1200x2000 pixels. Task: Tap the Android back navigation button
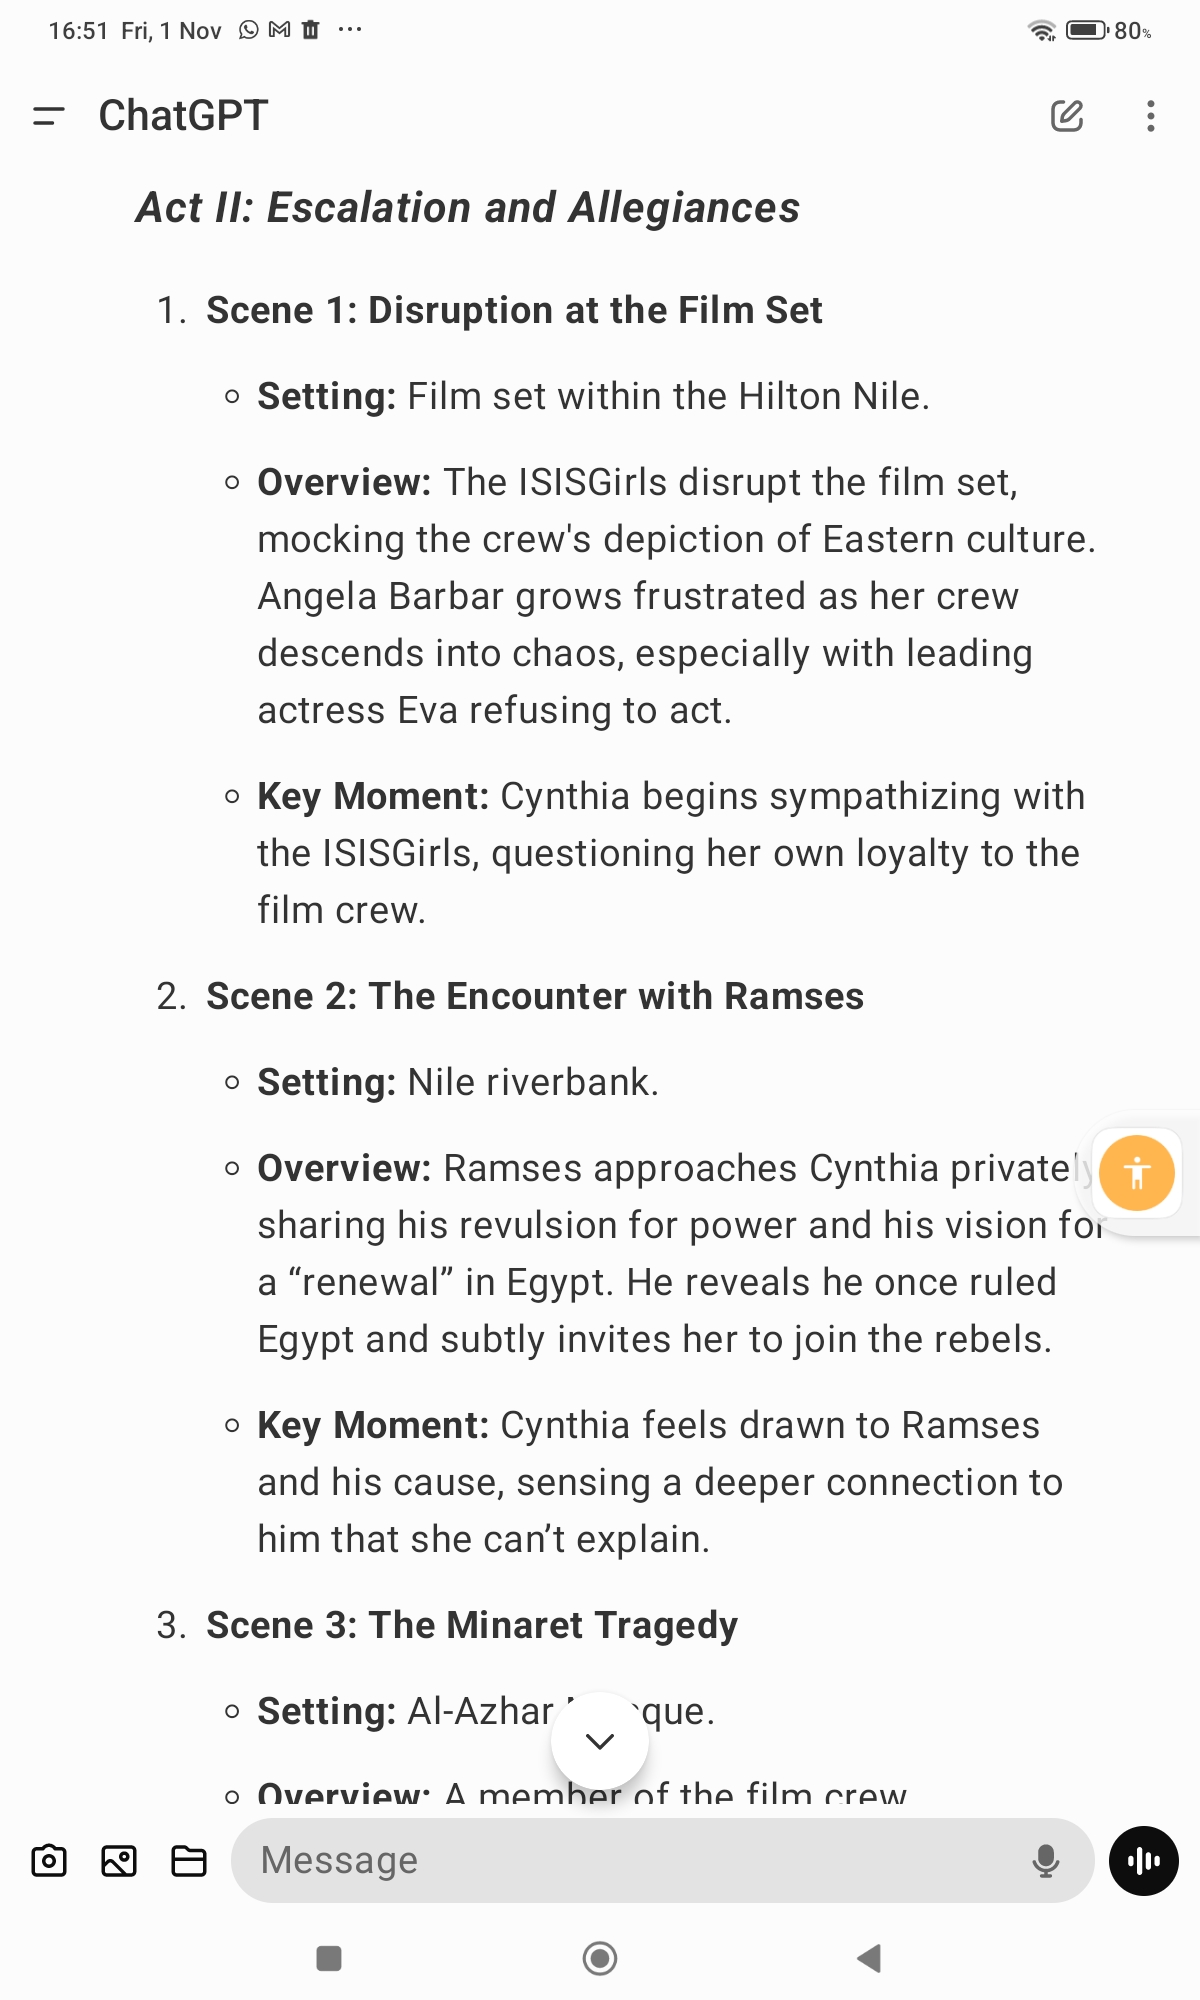(869, 1958)
